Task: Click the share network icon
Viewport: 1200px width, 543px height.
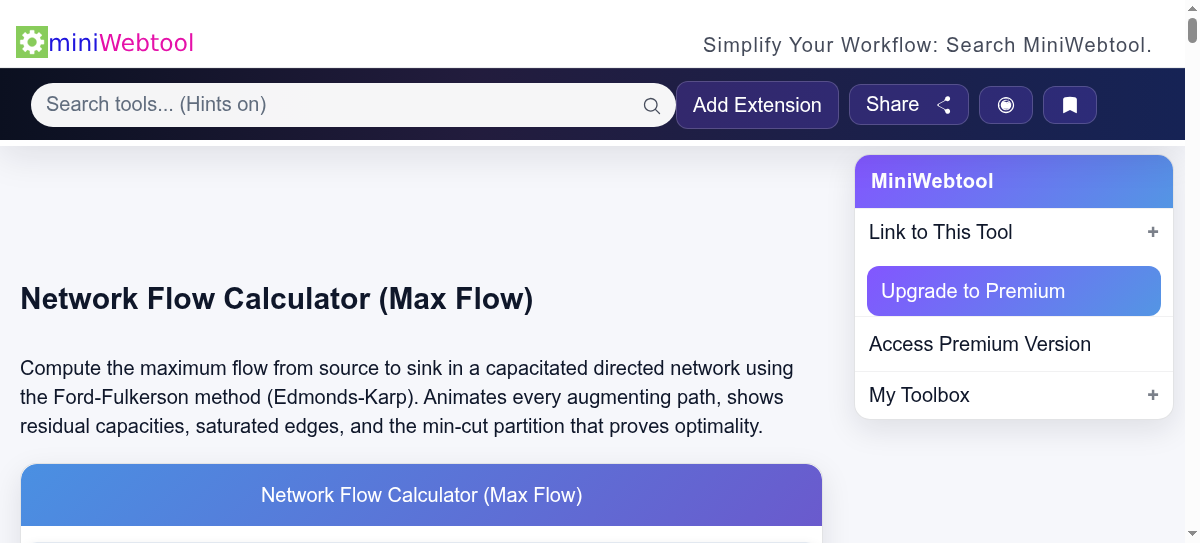Action: pos(943,105)
